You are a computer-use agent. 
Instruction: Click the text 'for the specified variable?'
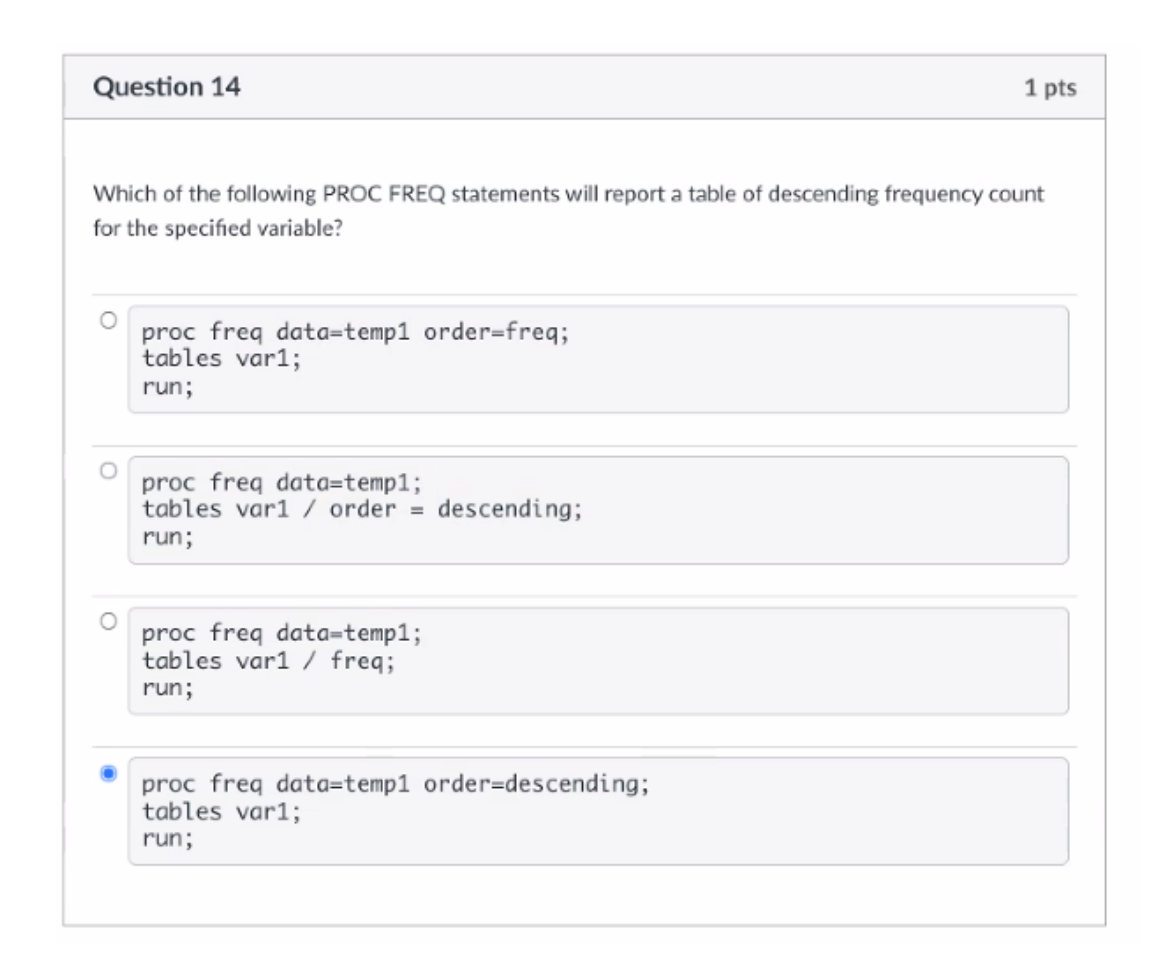(217, 228)
